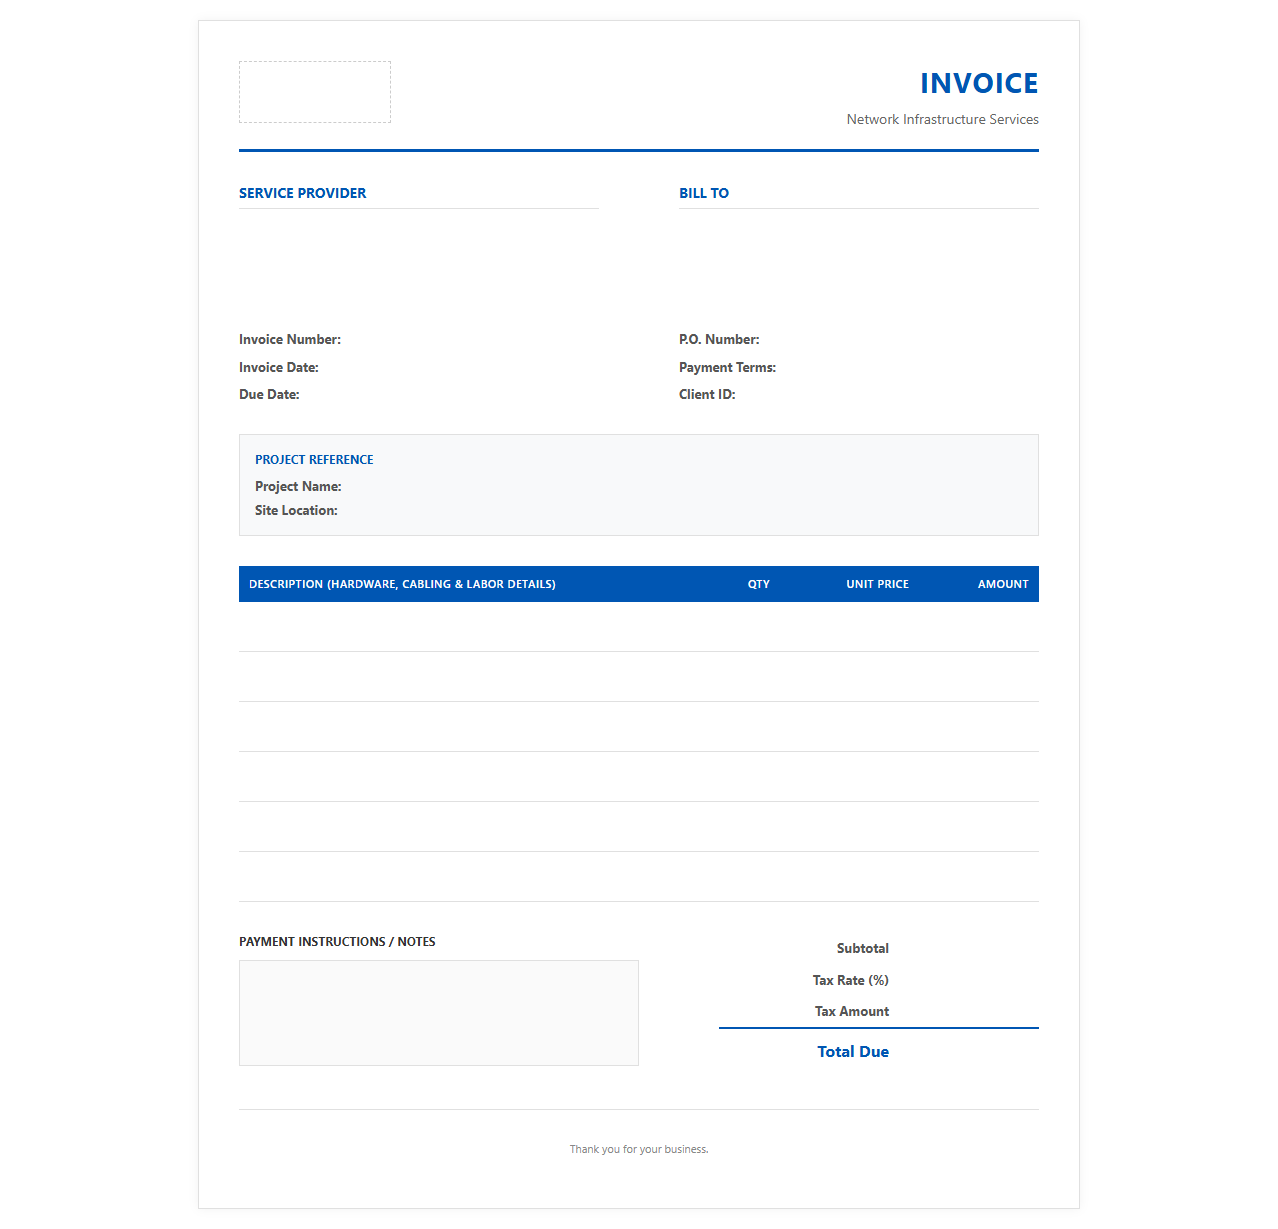Click the Payment Instructions / Notes heading
The height and width of the screenshot is (1229, 1278).
point(337,942)
